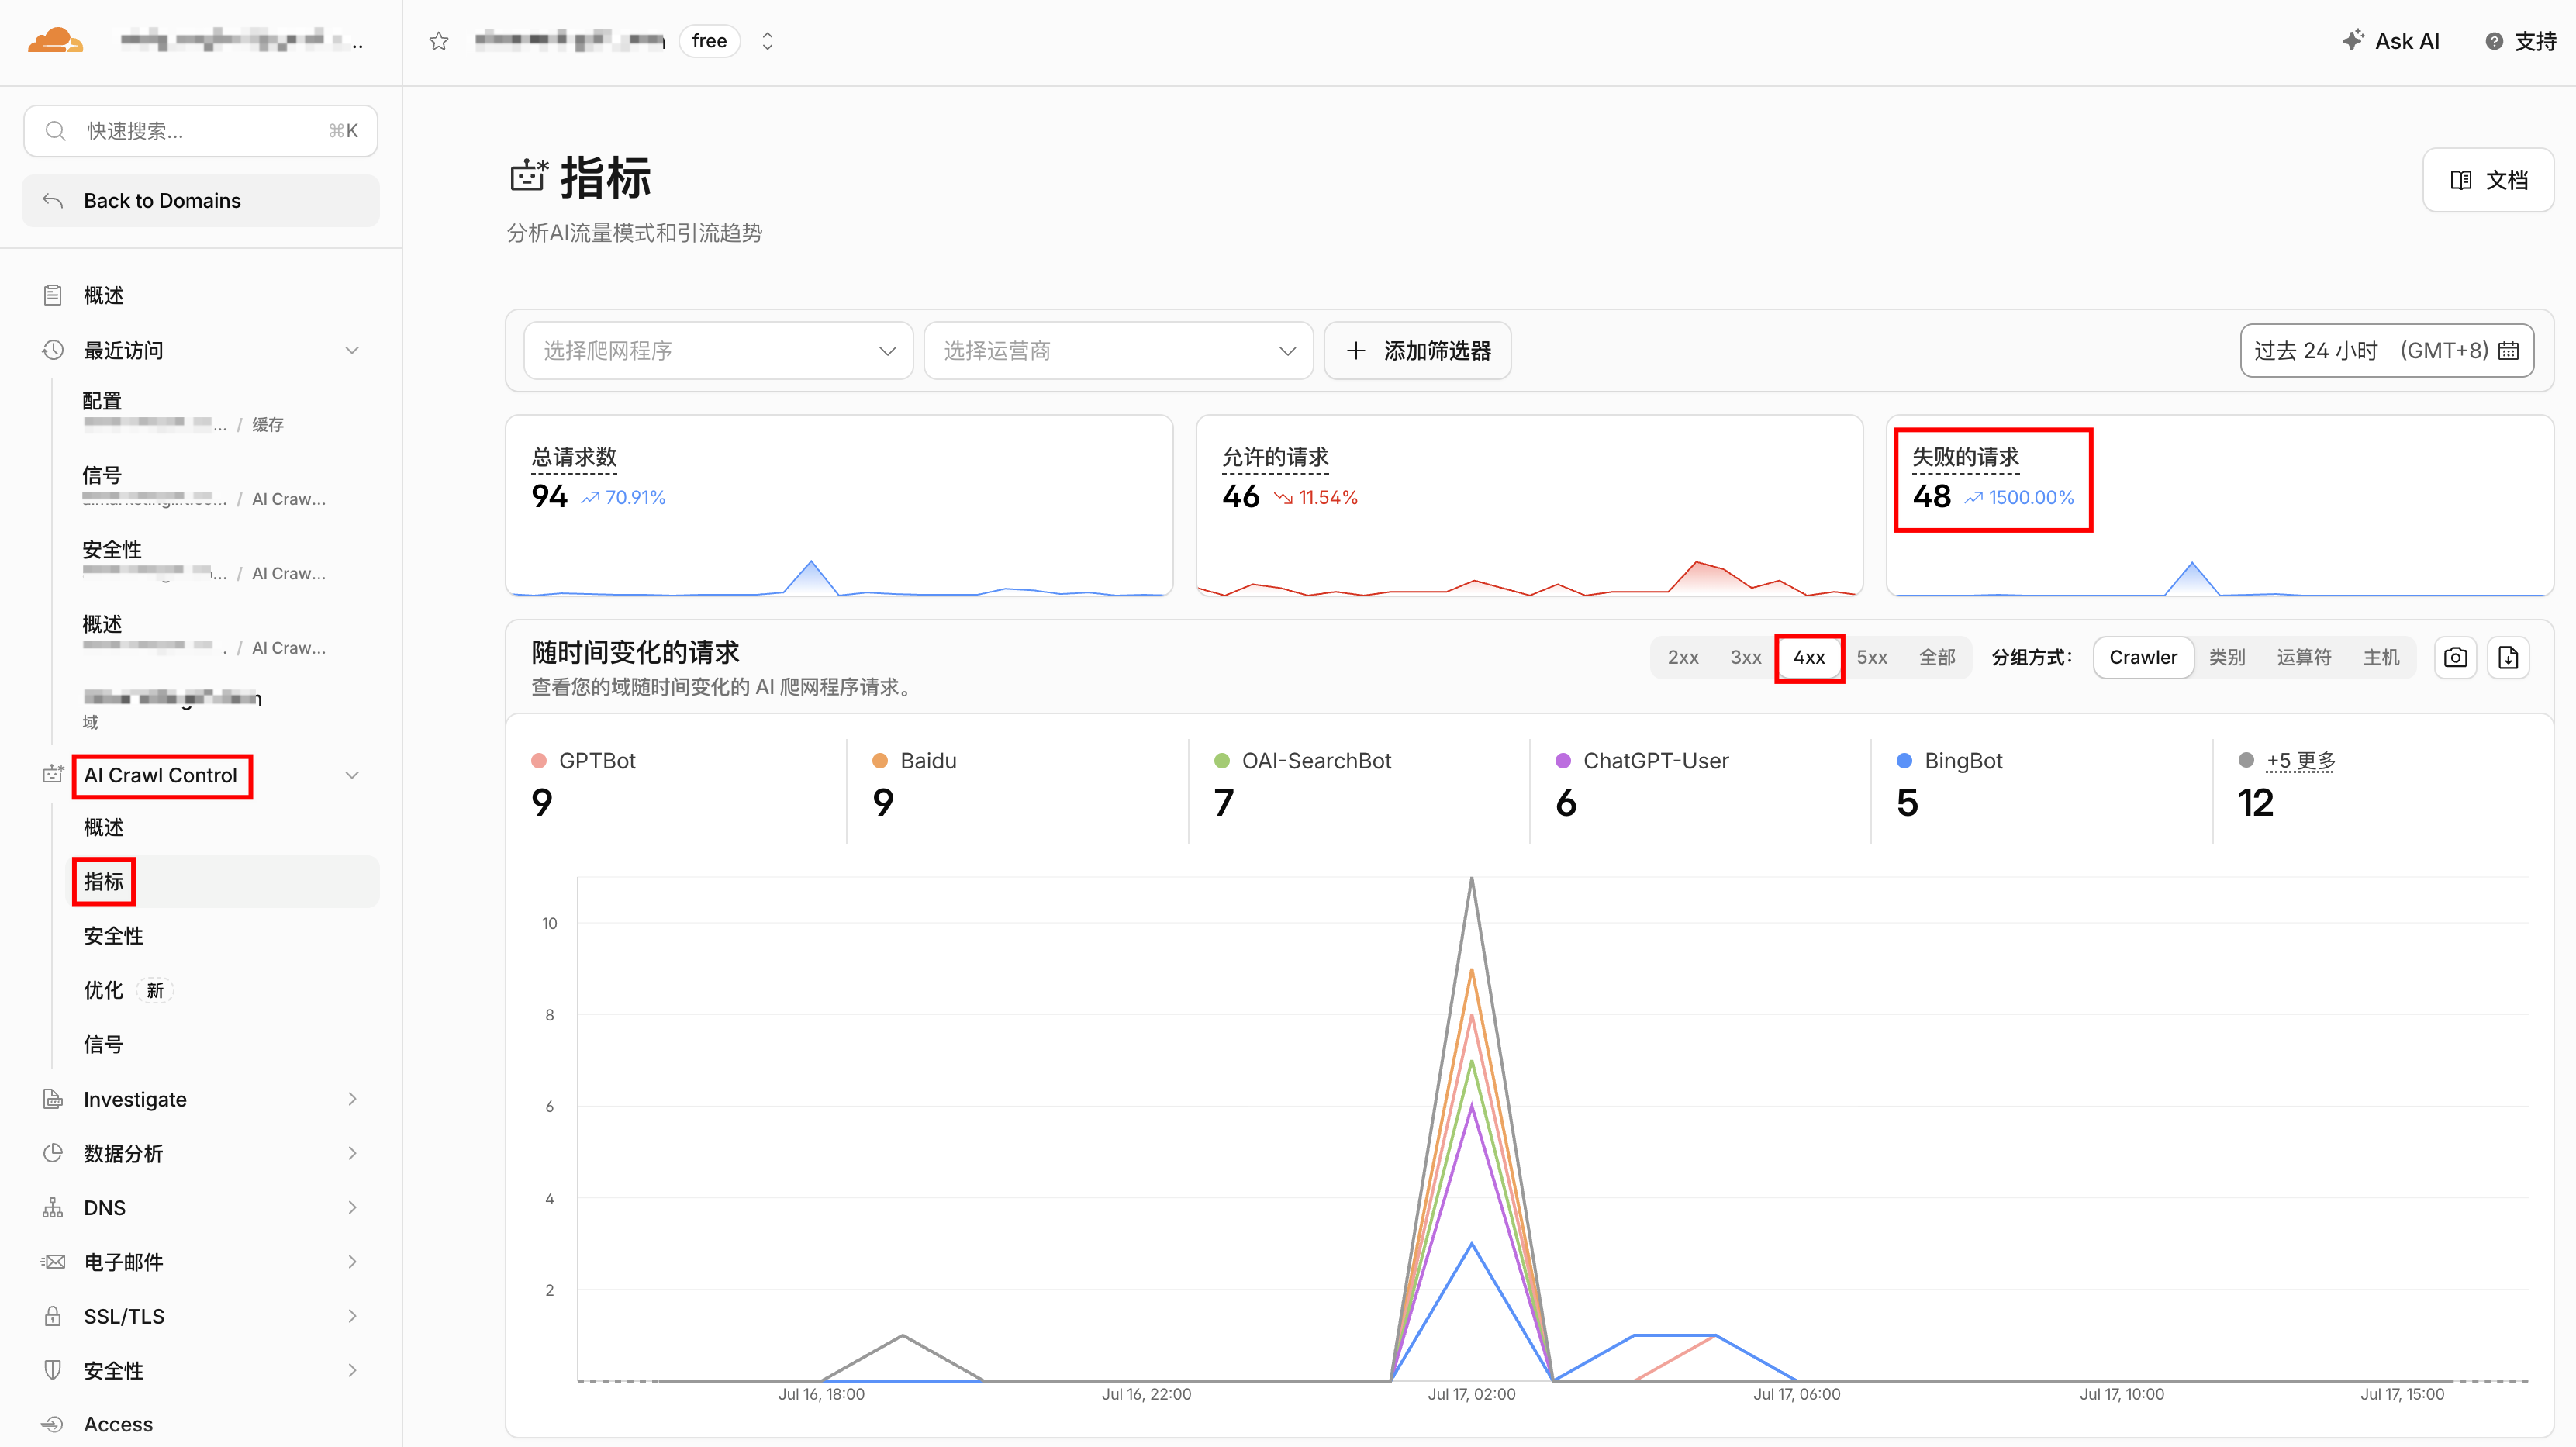The image size is (2576, 1447).
Task: Select 指标 in the sidebar
Action: click(x=225, y=882)
